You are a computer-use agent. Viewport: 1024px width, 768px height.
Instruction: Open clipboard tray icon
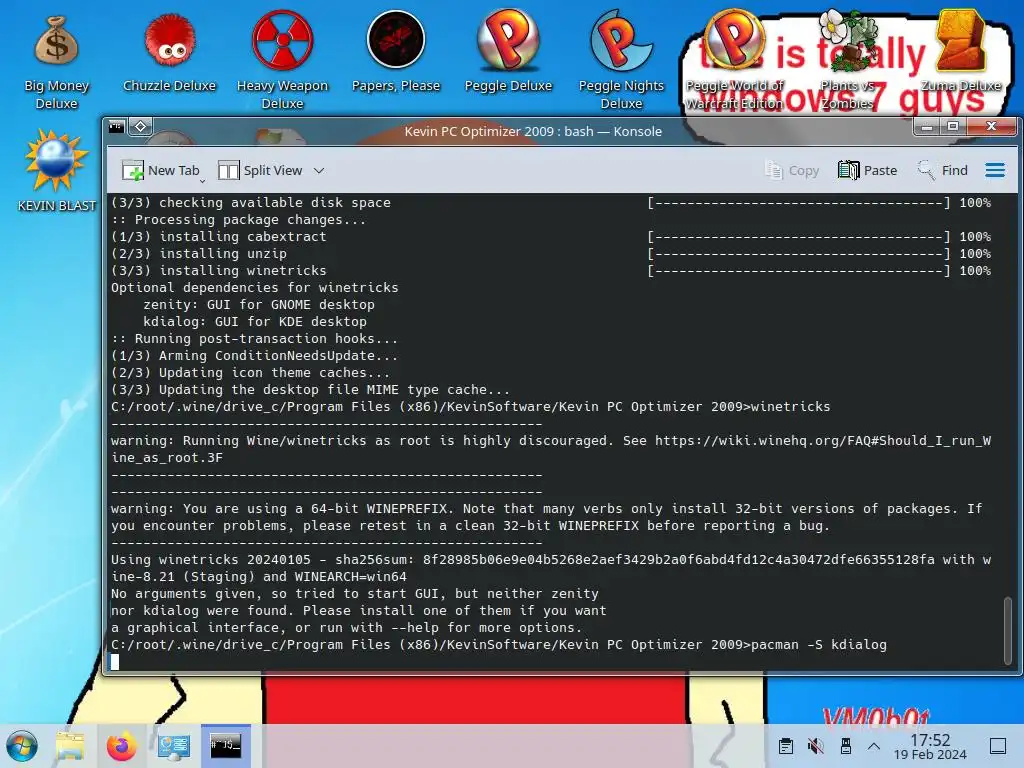click(786, 746)
